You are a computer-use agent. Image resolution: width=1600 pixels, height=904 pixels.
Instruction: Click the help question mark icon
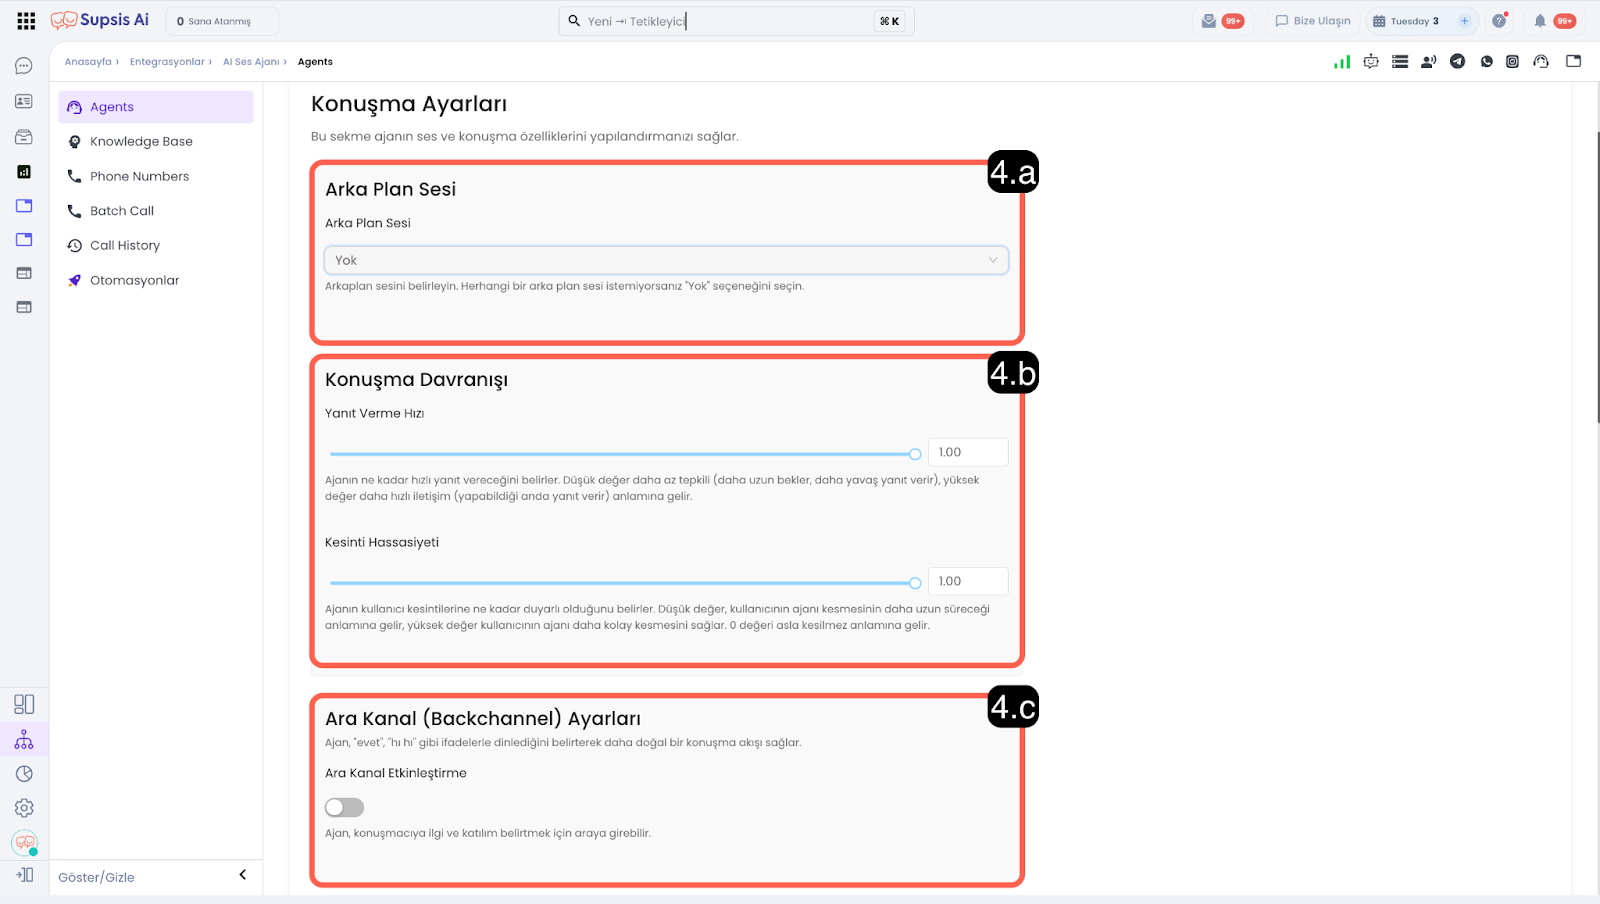1499,21
